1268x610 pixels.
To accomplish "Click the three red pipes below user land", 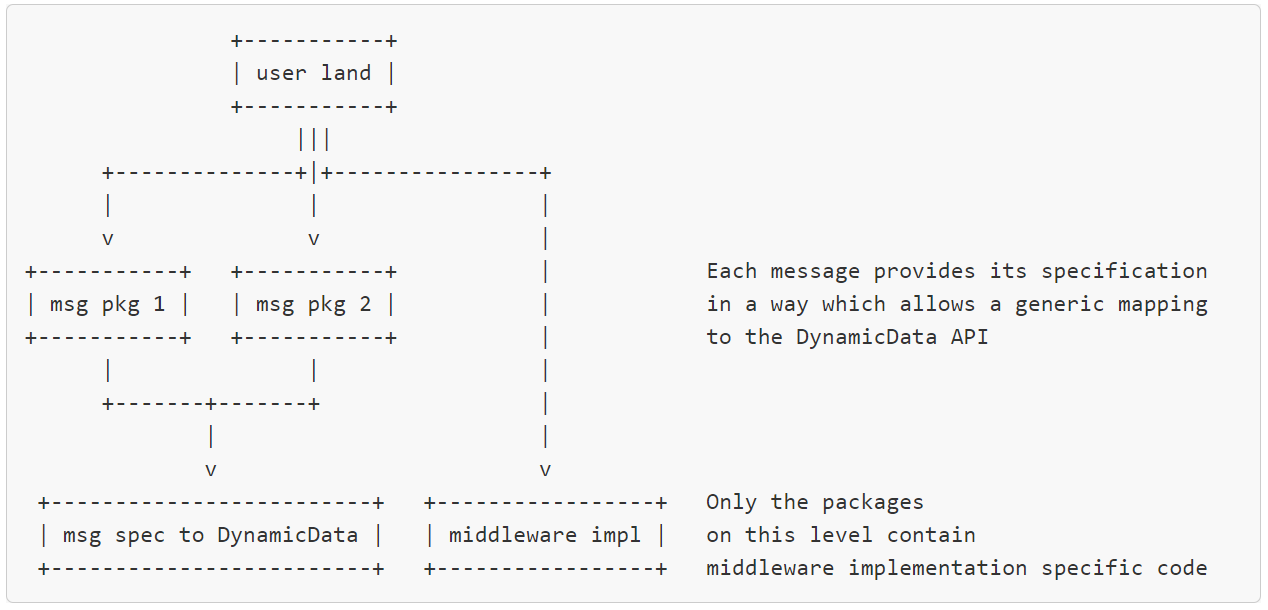I will 314,139.
